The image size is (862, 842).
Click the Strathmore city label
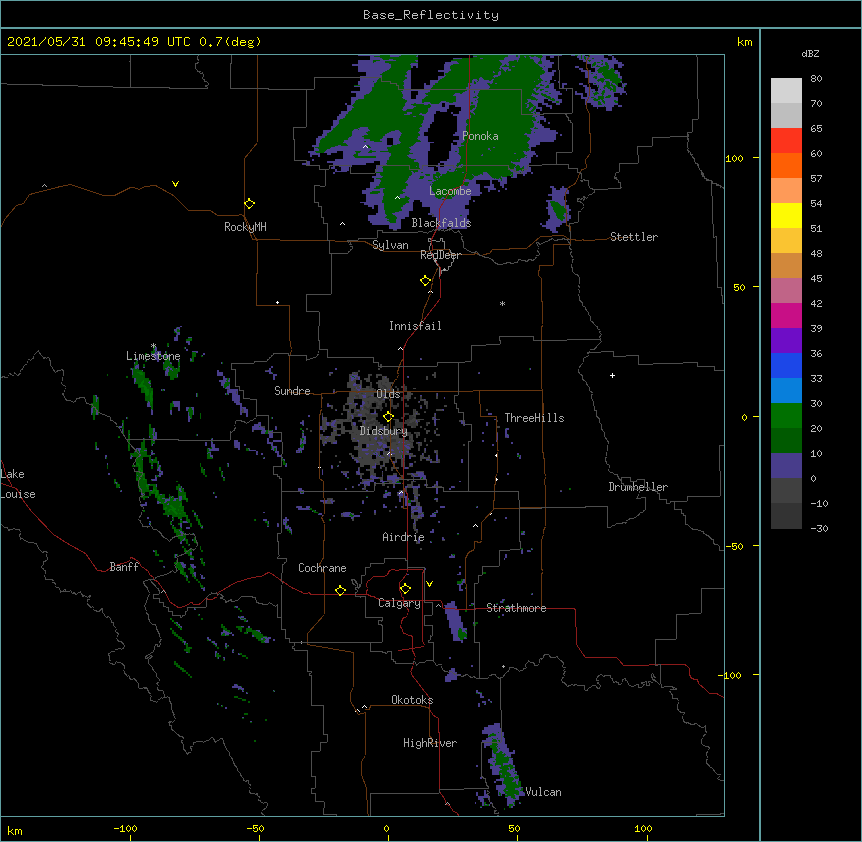516,608
